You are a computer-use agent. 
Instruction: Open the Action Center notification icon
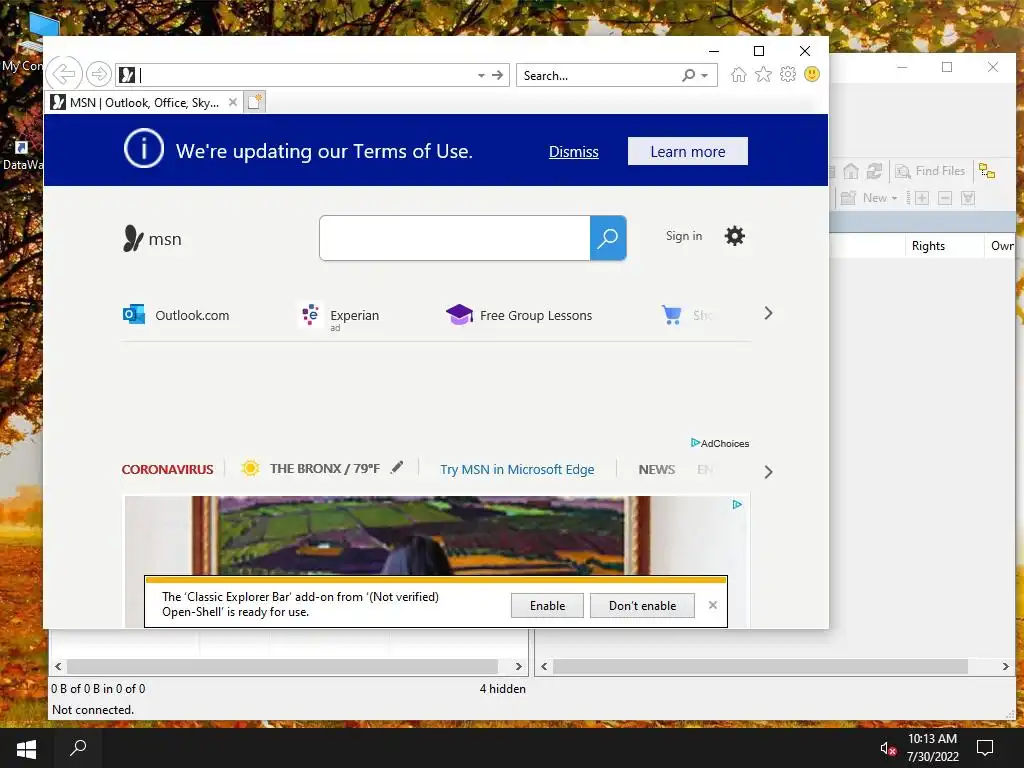985,748
